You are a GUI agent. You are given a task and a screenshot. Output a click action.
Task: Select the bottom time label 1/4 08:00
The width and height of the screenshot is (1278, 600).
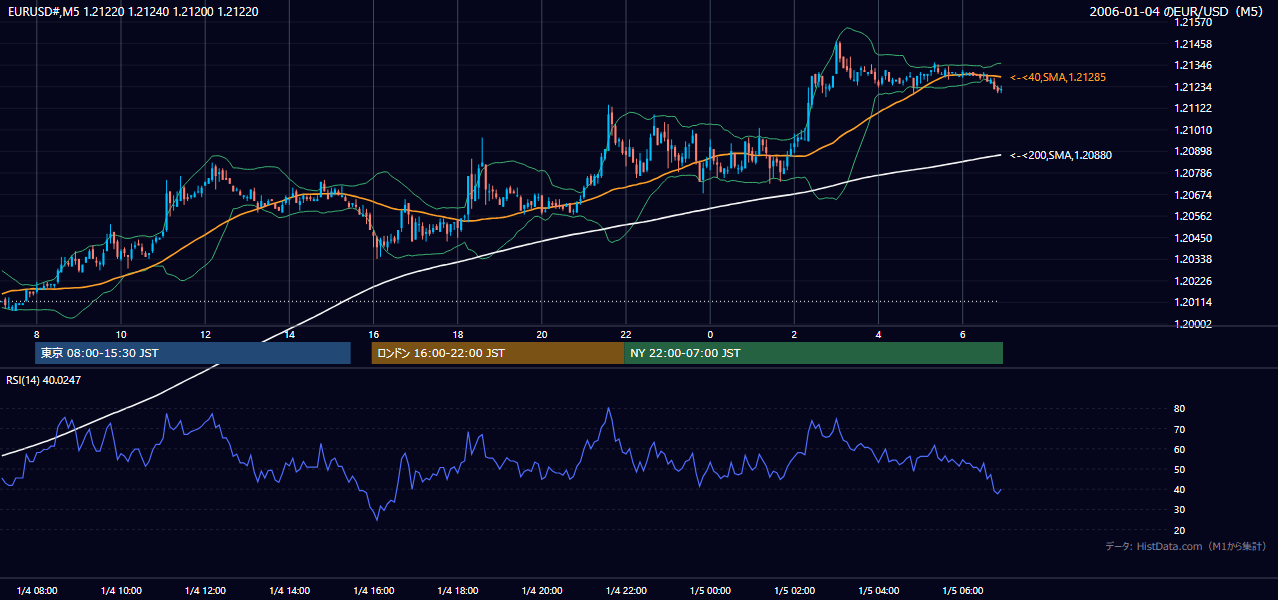[37, 591]
